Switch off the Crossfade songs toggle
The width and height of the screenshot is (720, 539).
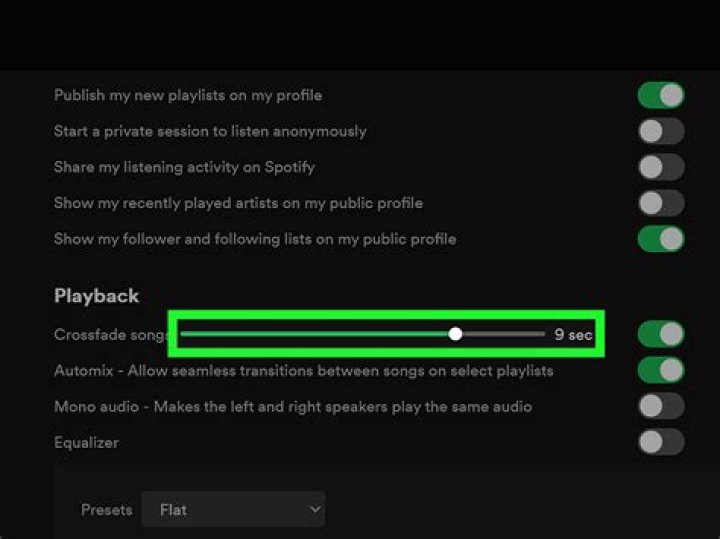coord(661,335)
